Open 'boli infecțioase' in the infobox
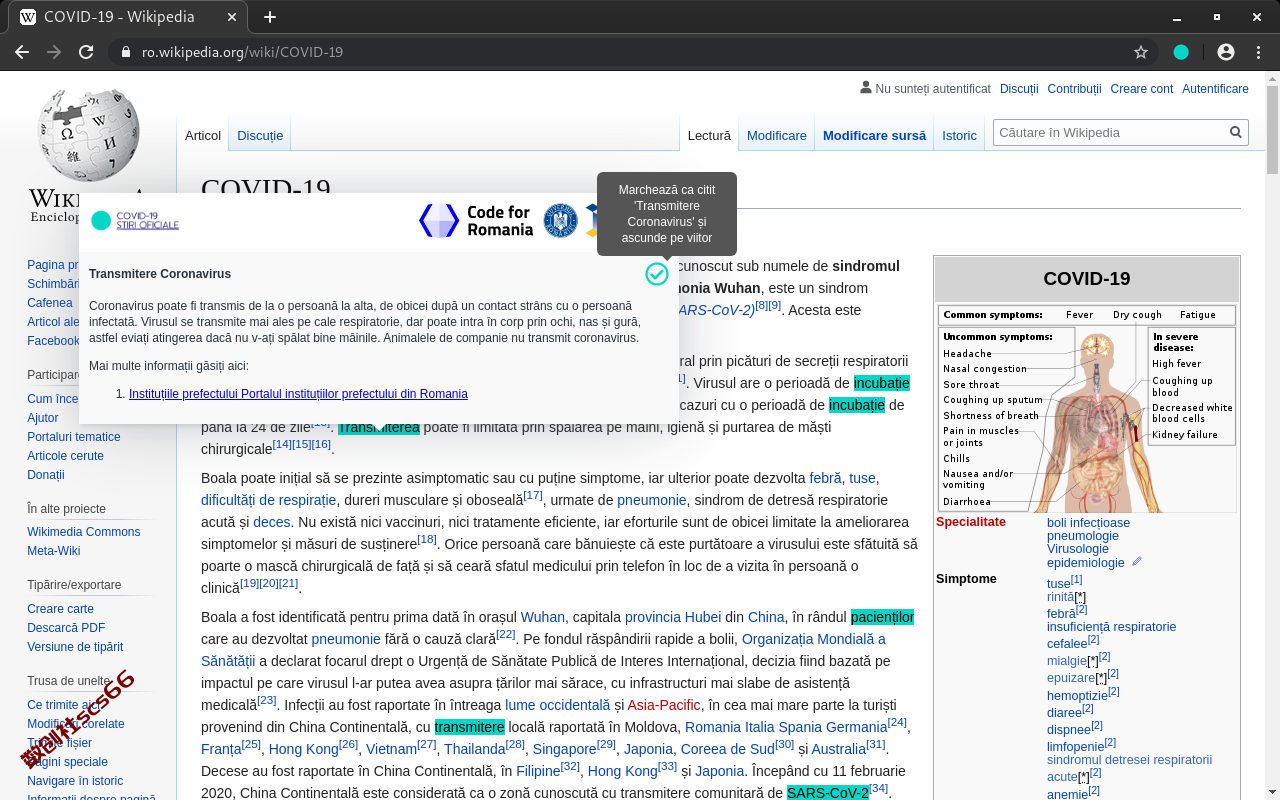The image size is (1280, 800). [1088, 523]
